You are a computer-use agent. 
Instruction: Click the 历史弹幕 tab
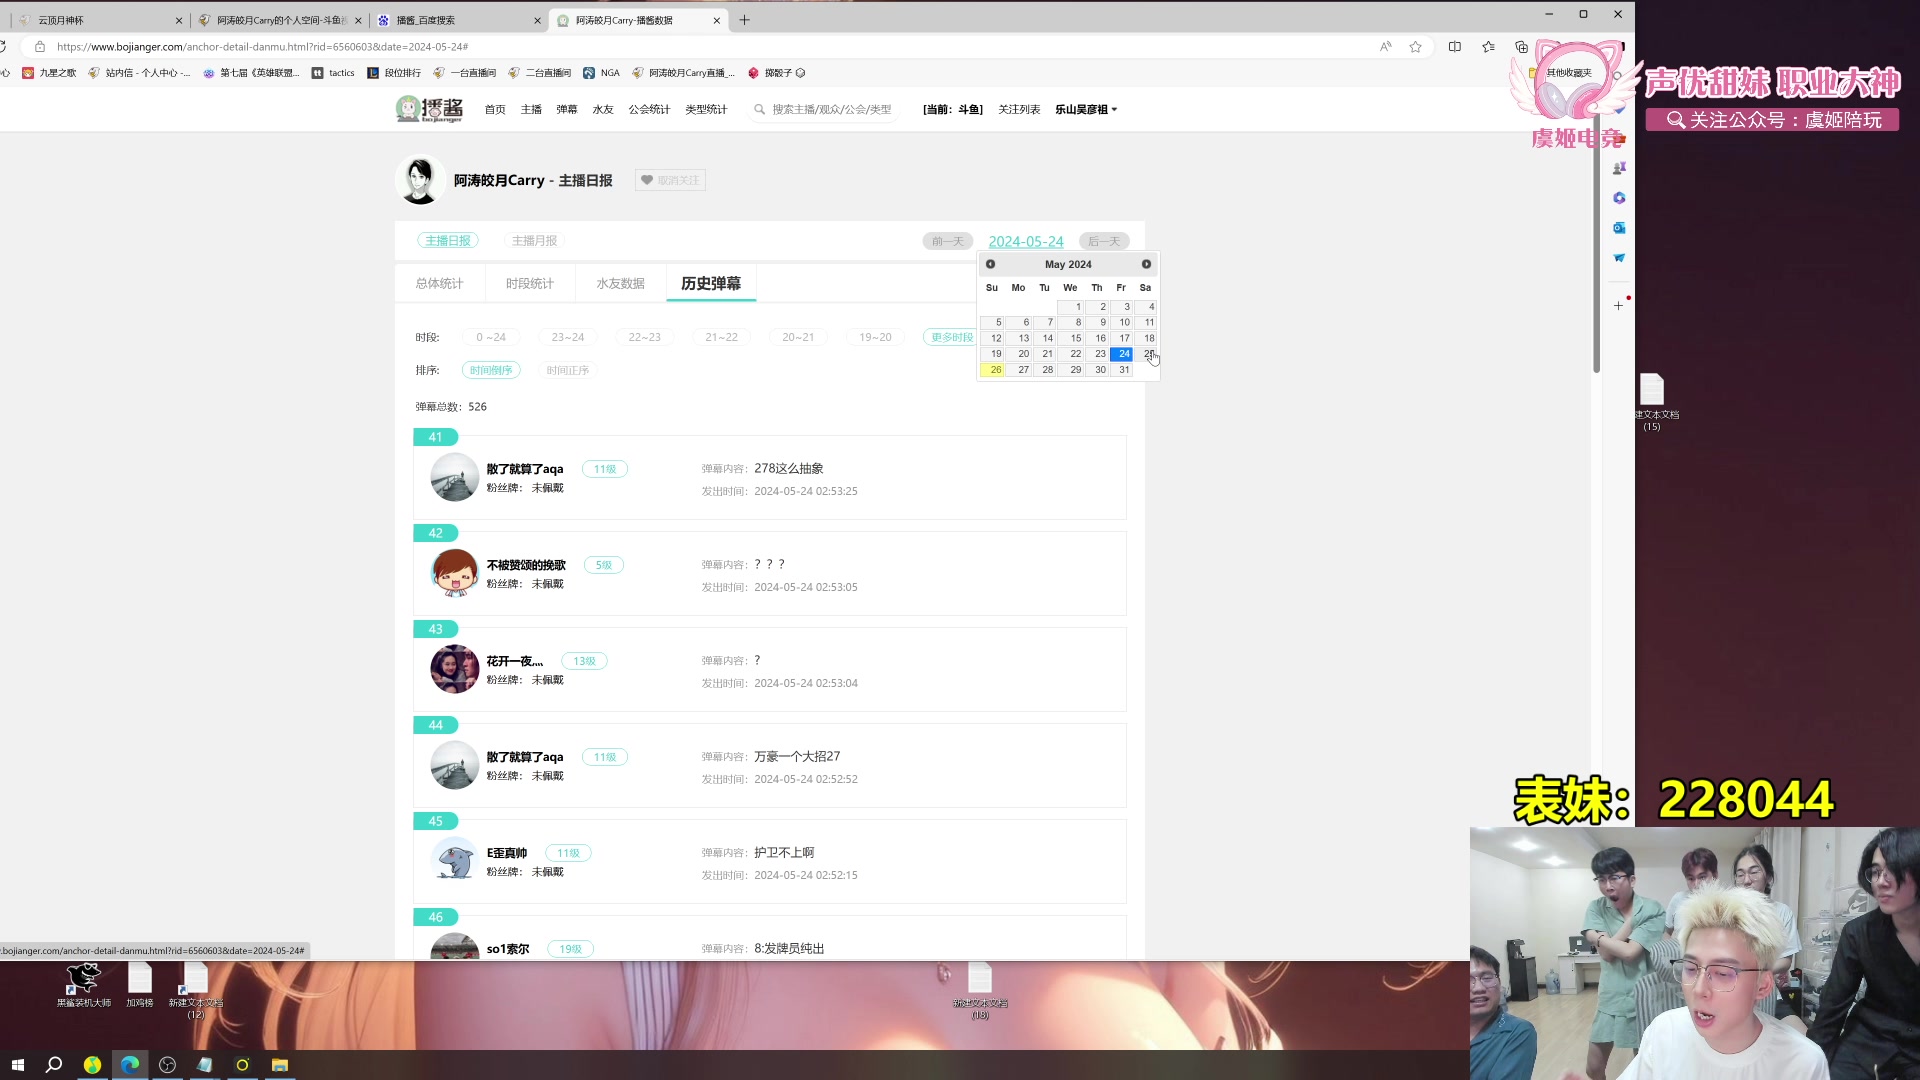pyautogui.click(x=711, y=282)
